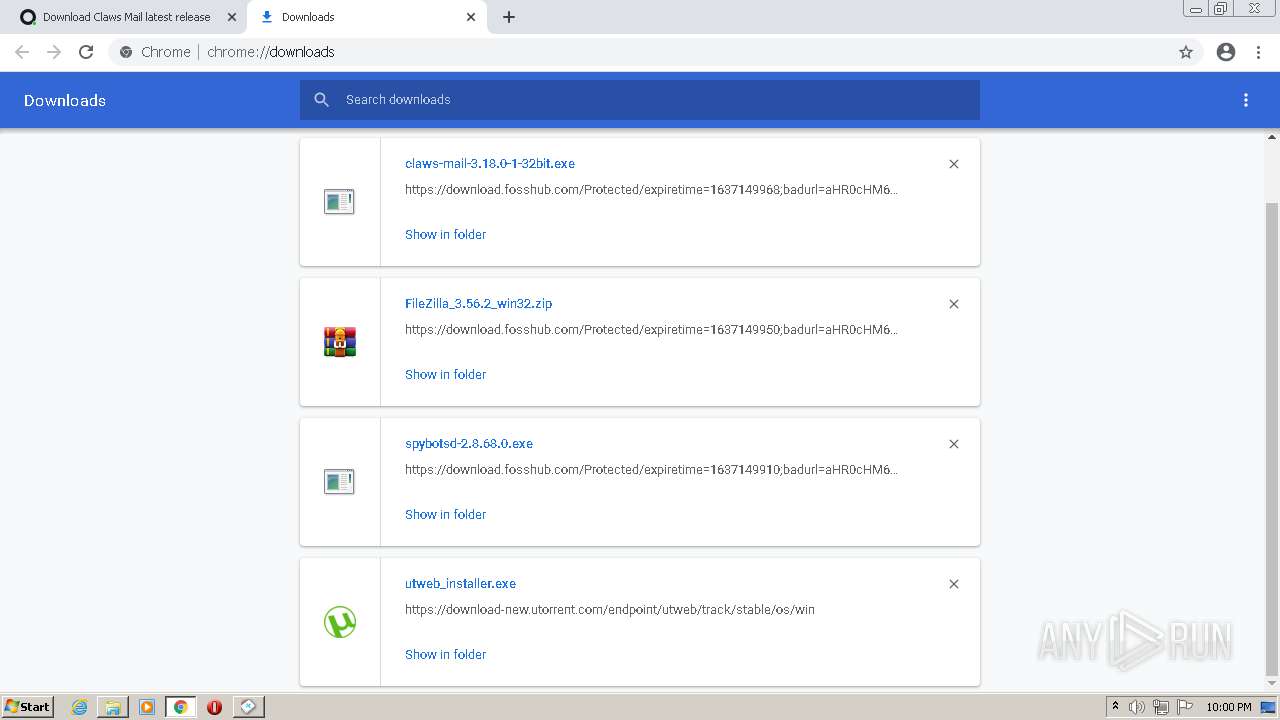
Task: Click the FileZilla zip archive icon
Action: (x=340, y=342)
